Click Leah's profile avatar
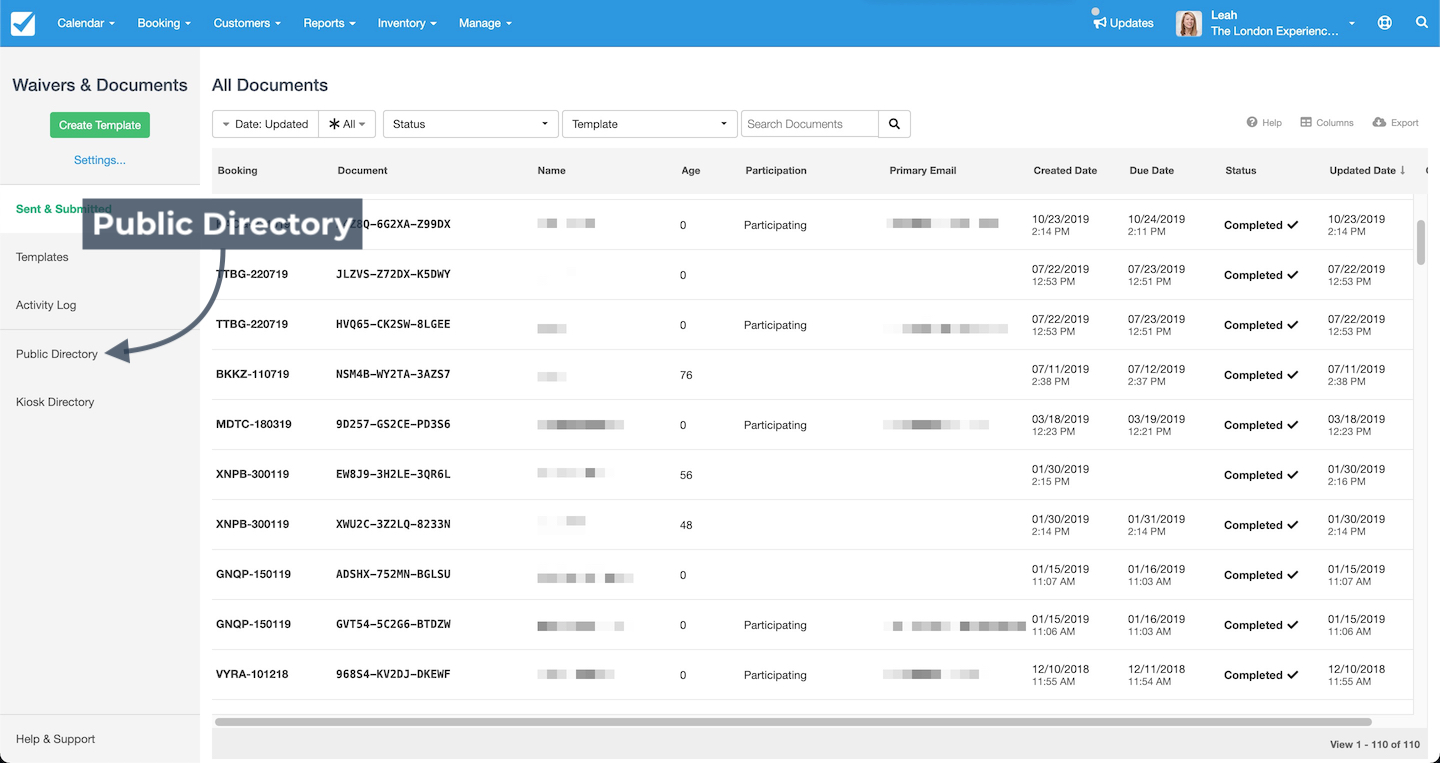The width and height of the screenshot is (1440, 763). (x=1188, y=23)
